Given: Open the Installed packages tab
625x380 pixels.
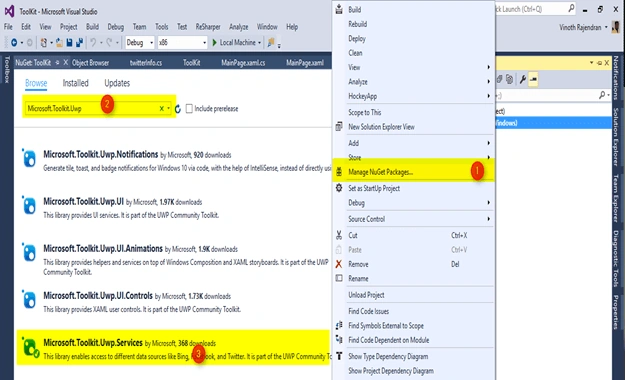Looking at the screenshot, I should pos(75,83).
